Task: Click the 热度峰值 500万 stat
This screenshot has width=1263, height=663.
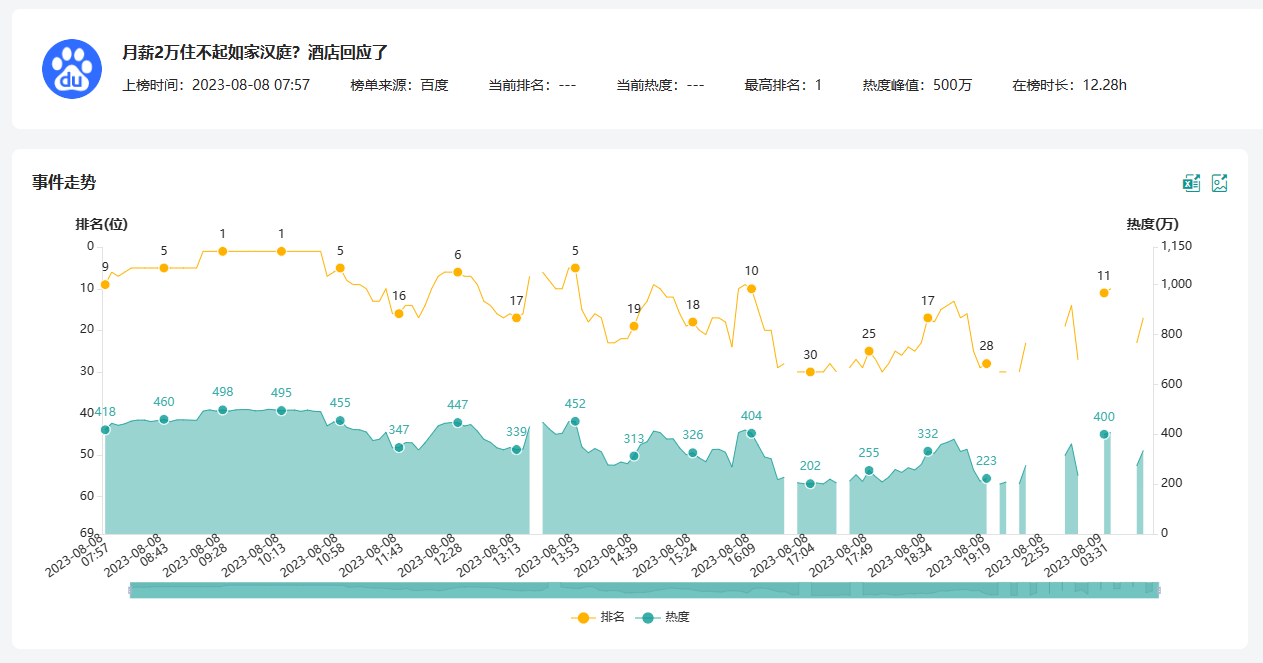Action: 917,85
